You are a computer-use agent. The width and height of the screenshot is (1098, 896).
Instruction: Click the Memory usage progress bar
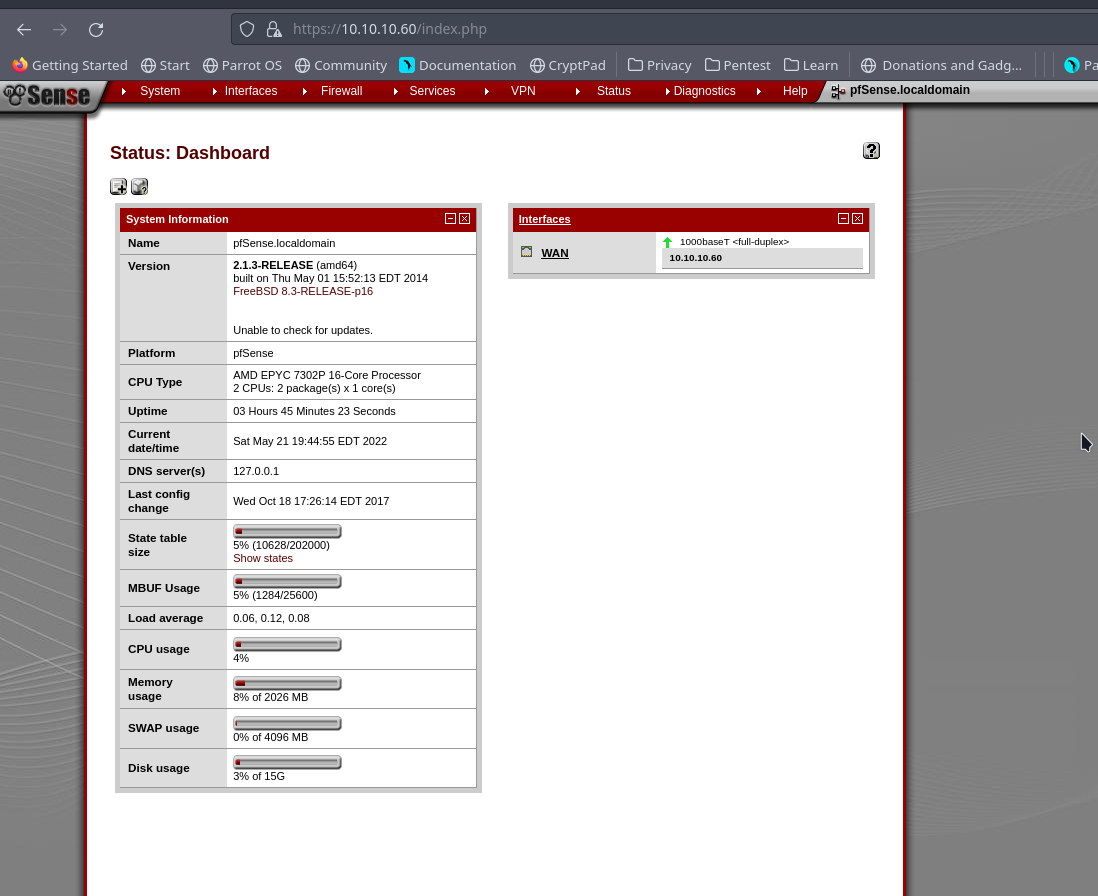[287, 683]
